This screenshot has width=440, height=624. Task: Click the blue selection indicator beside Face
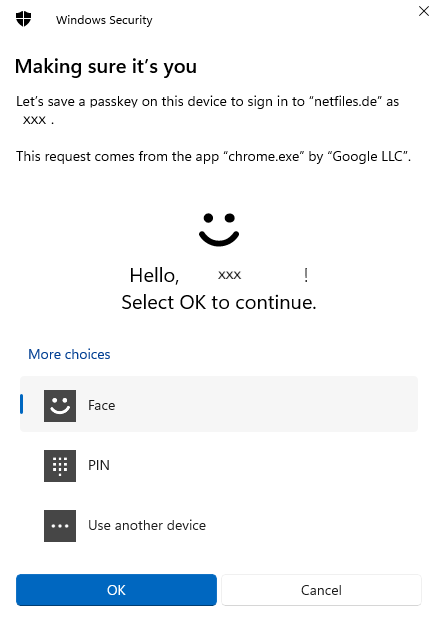point(21,404)
